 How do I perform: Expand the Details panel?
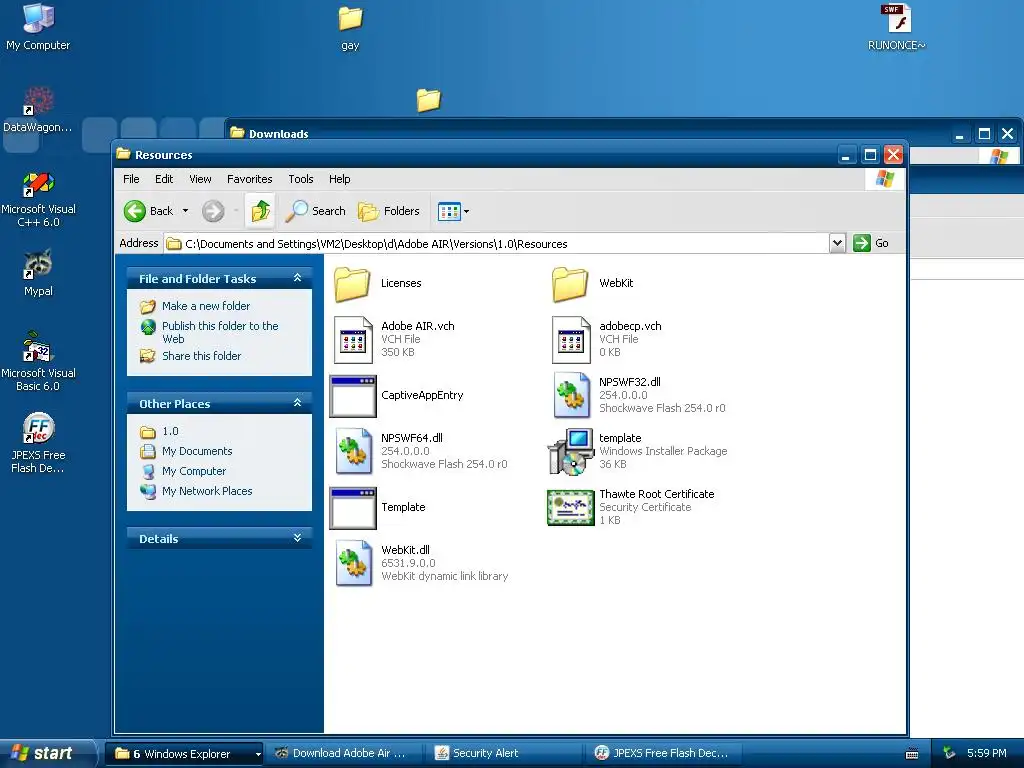click(297, 538)
